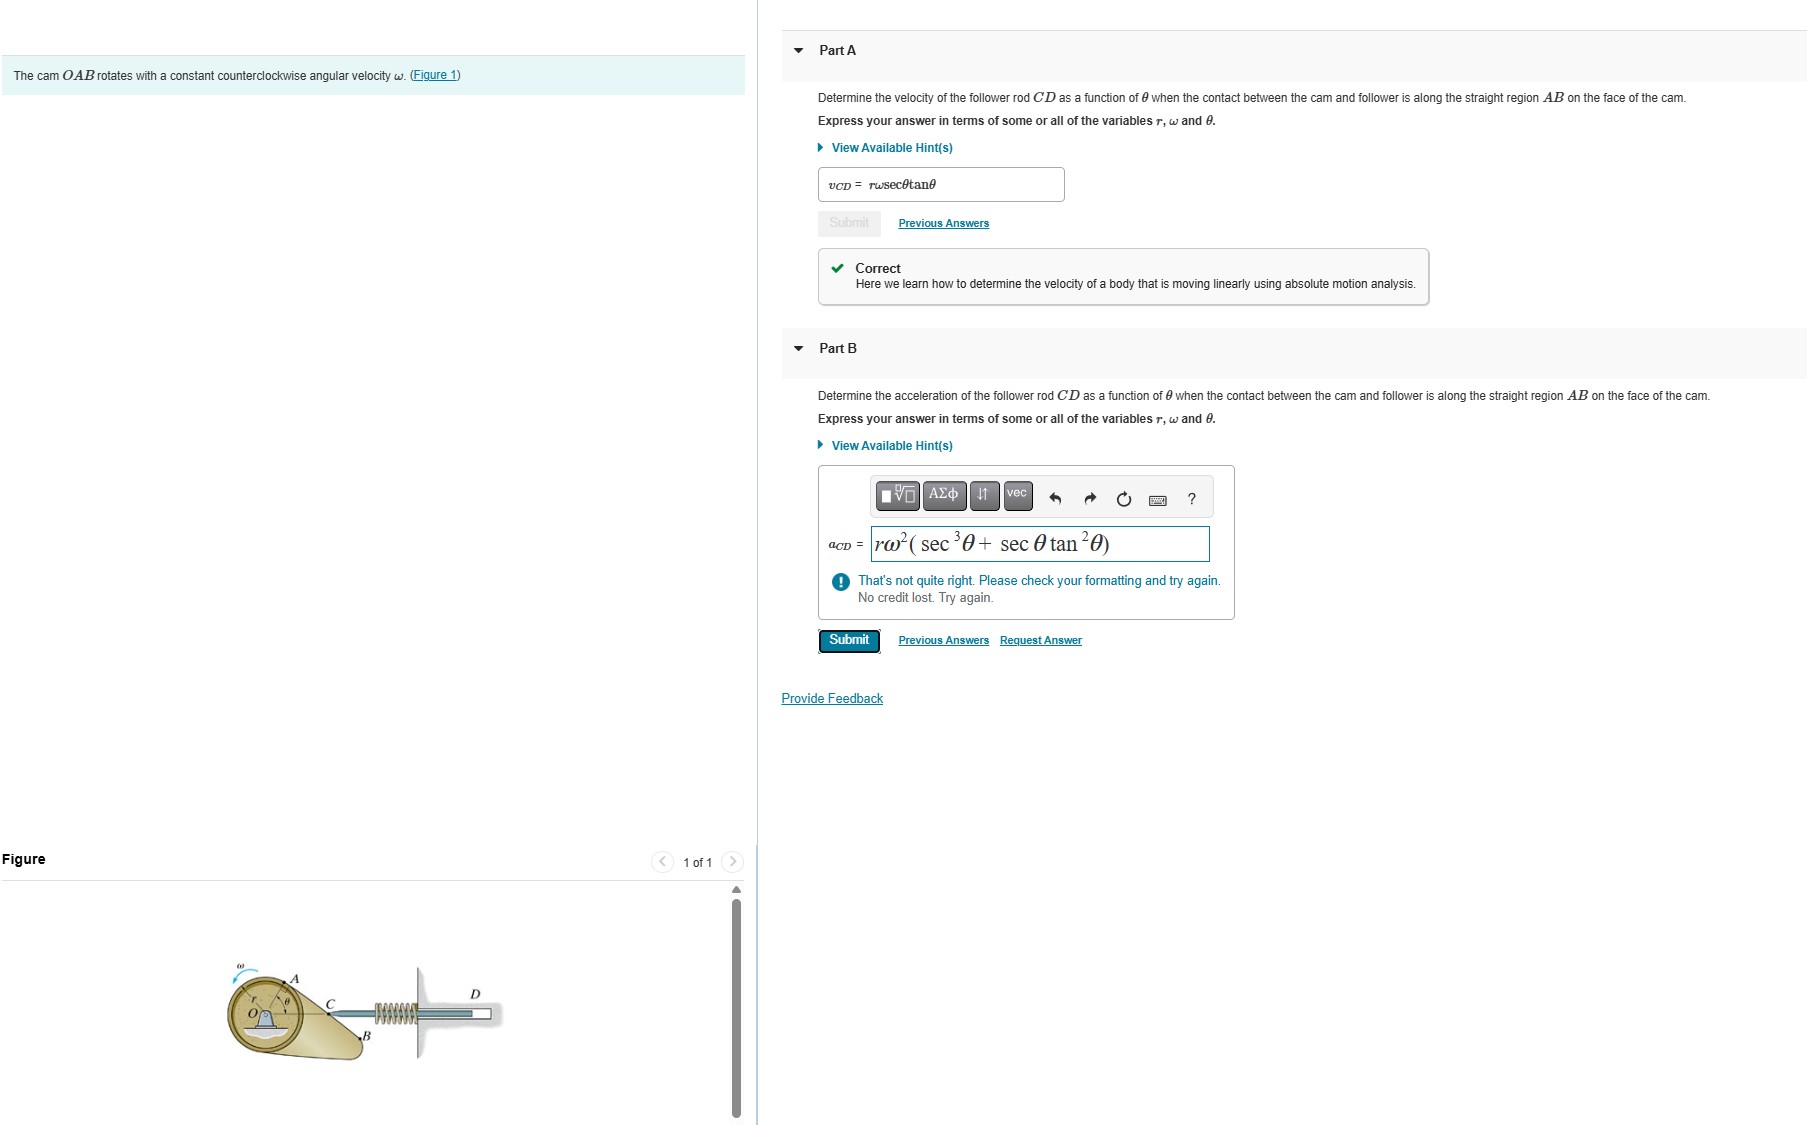Open the Provide Feedback link

831,698
